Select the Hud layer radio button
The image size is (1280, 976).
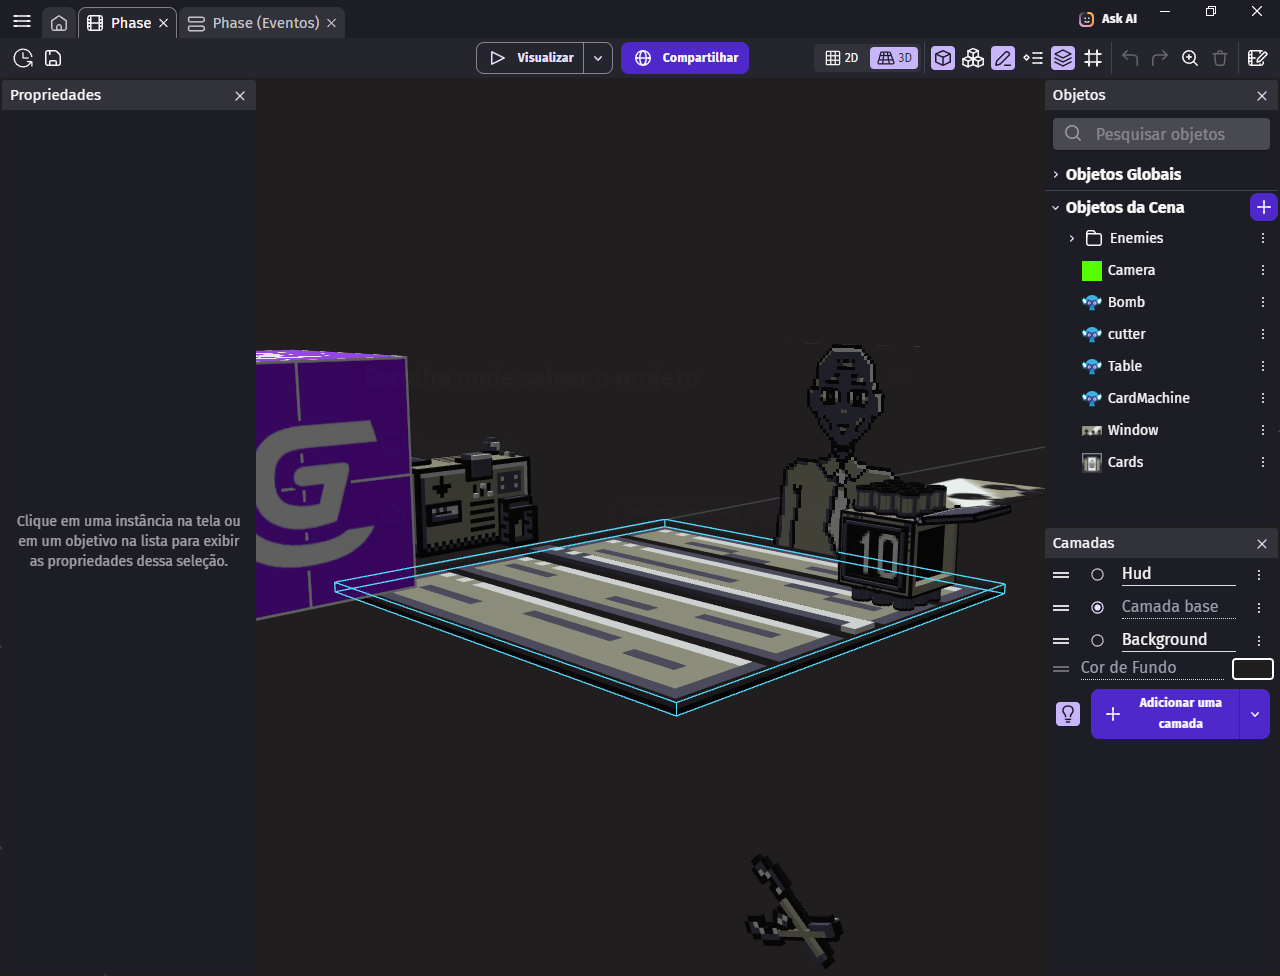click(x=1097, y=574)
